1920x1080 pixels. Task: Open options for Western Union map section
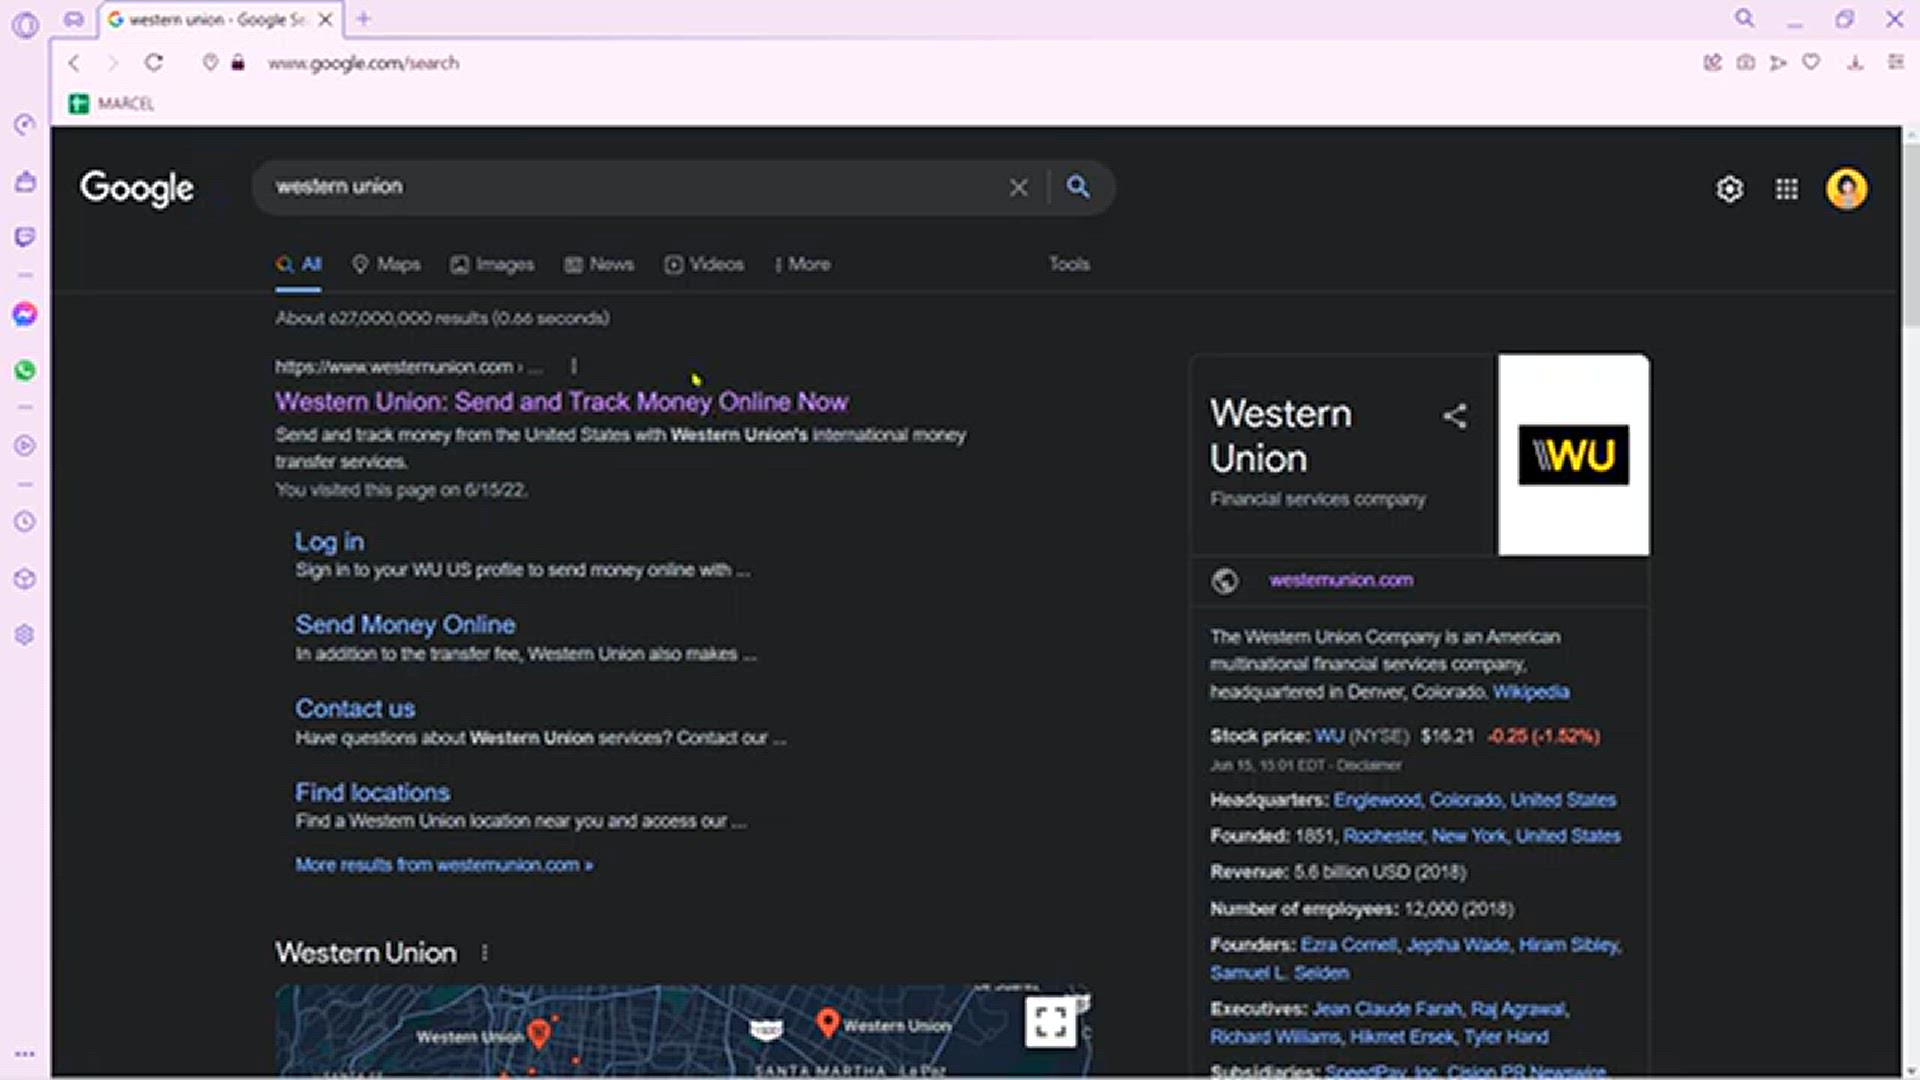(x=484, y=953)
